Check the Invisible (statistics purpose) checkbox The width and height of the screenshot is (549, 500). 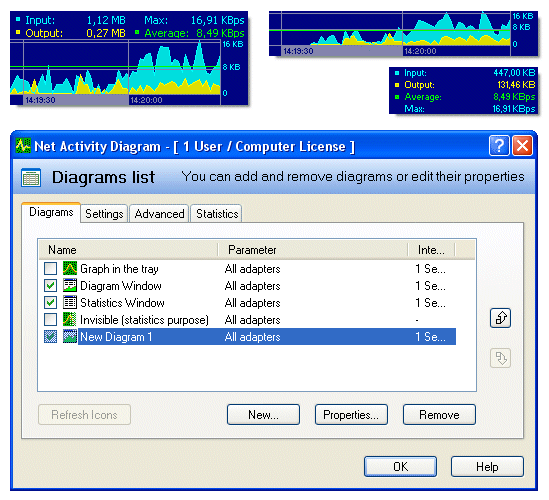tap(50, 319)
